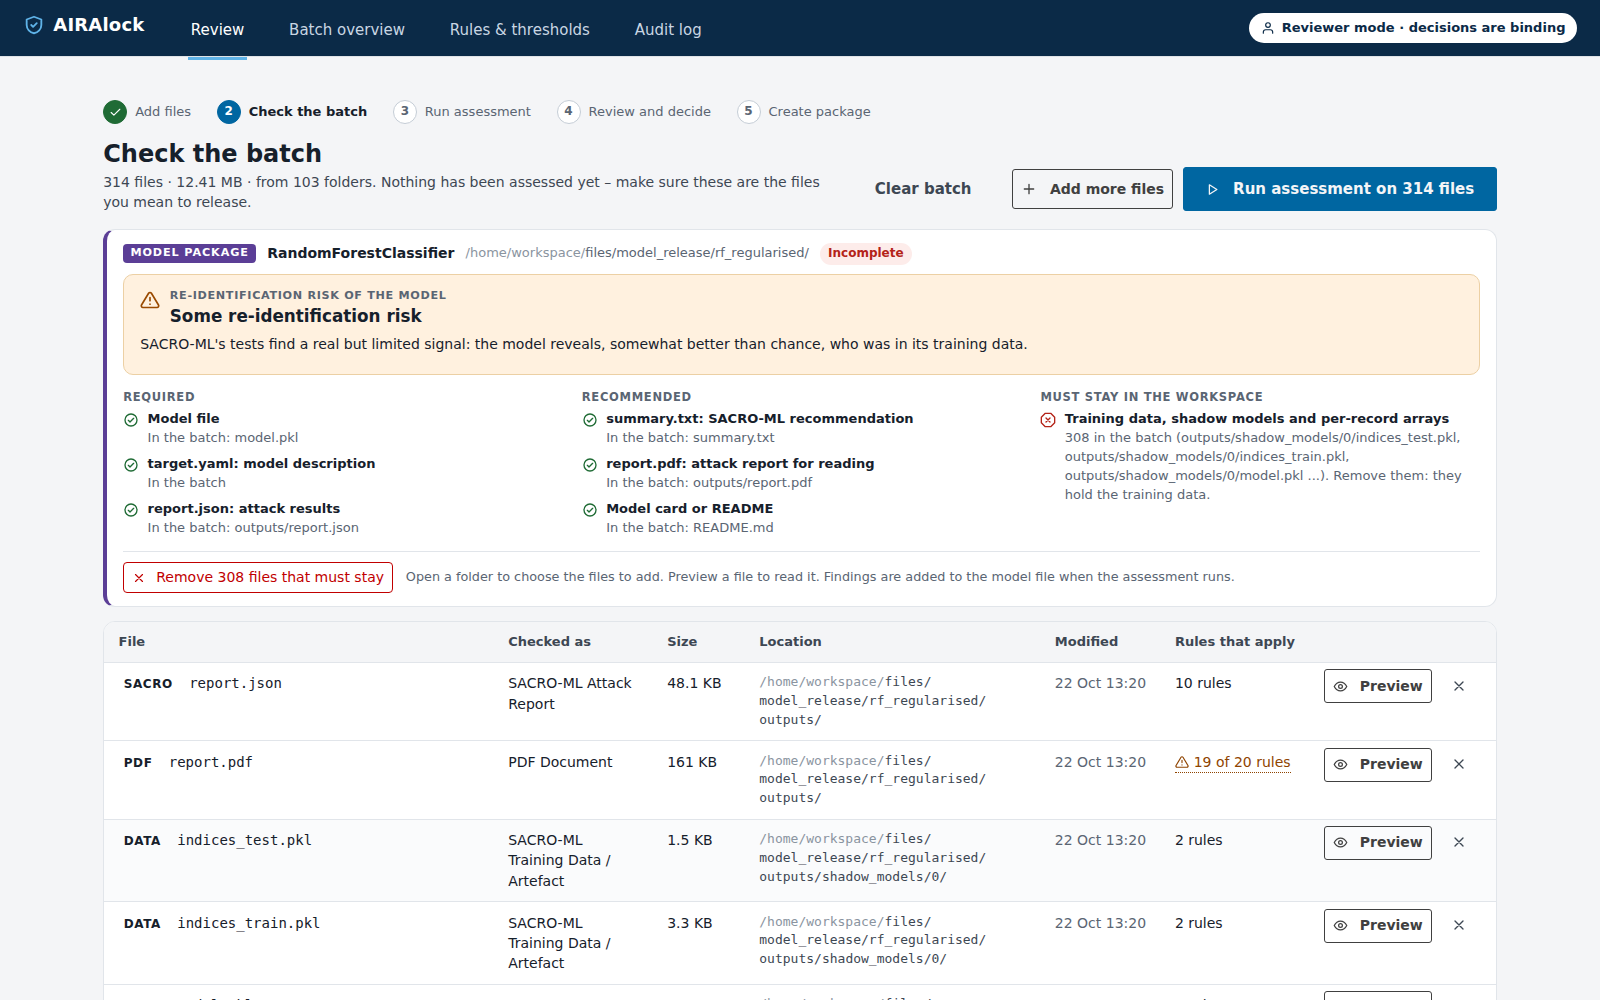The width and height of the screenshot is (1600, 1000).
Task: Remove report.json from the batch
Action: (1459, 686)
